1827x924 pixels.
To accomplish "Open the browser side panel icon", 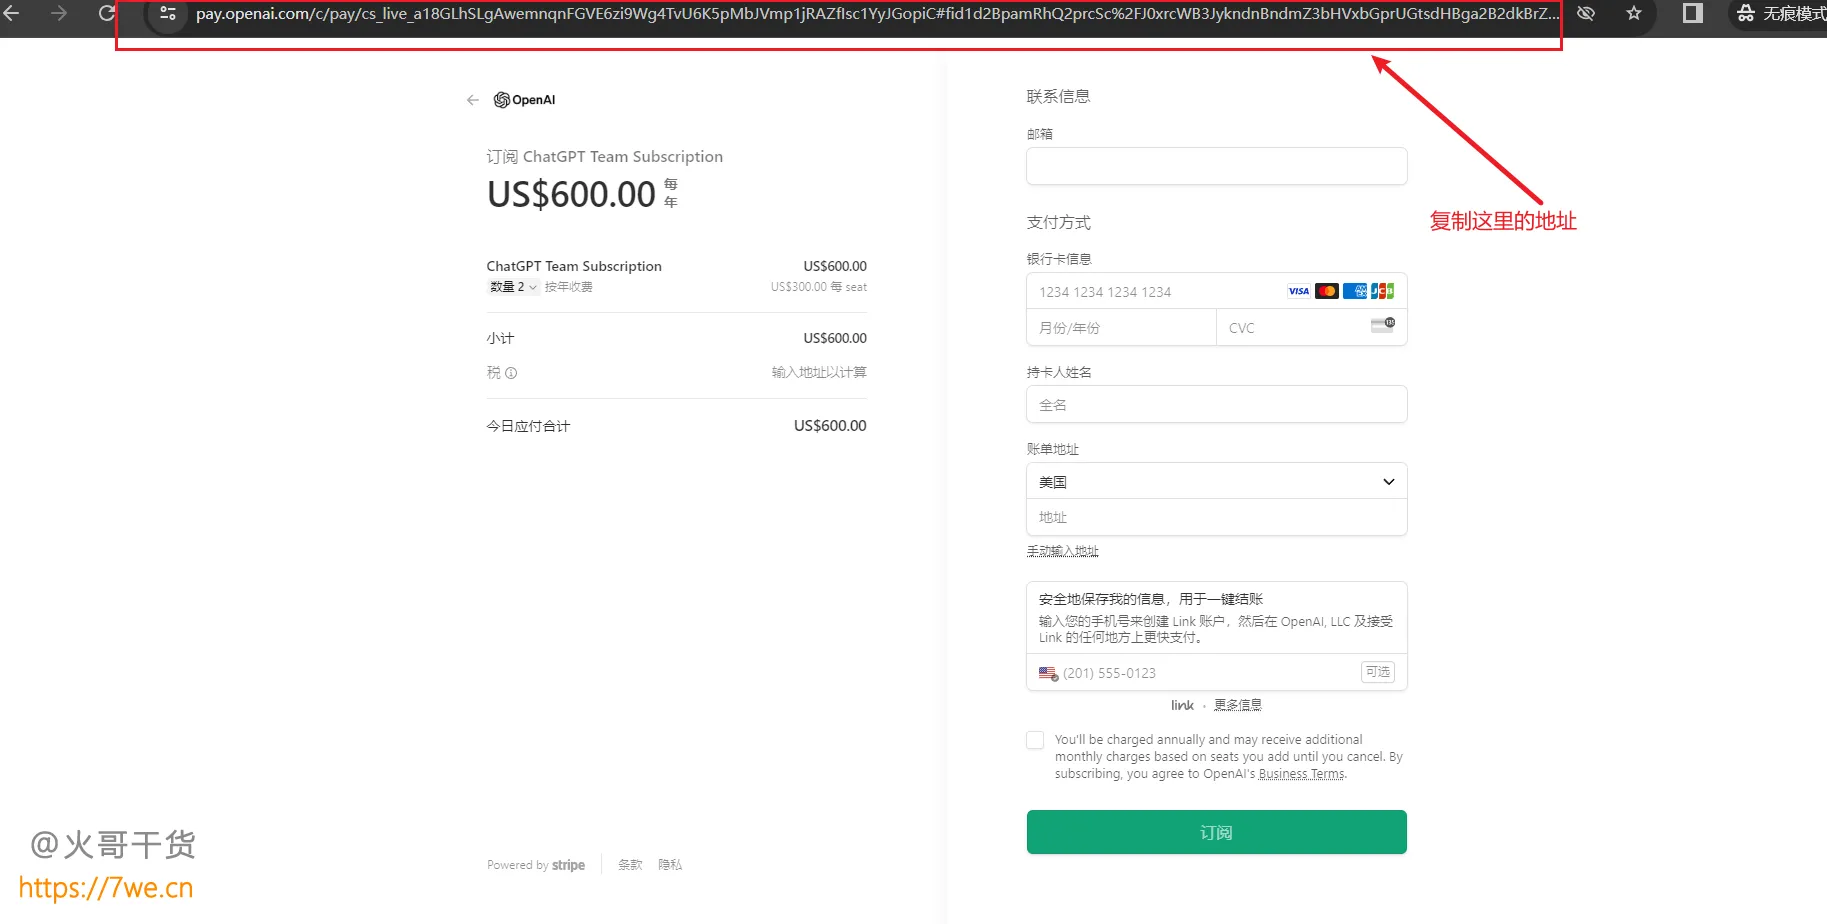I will [x=1692, y=14].
